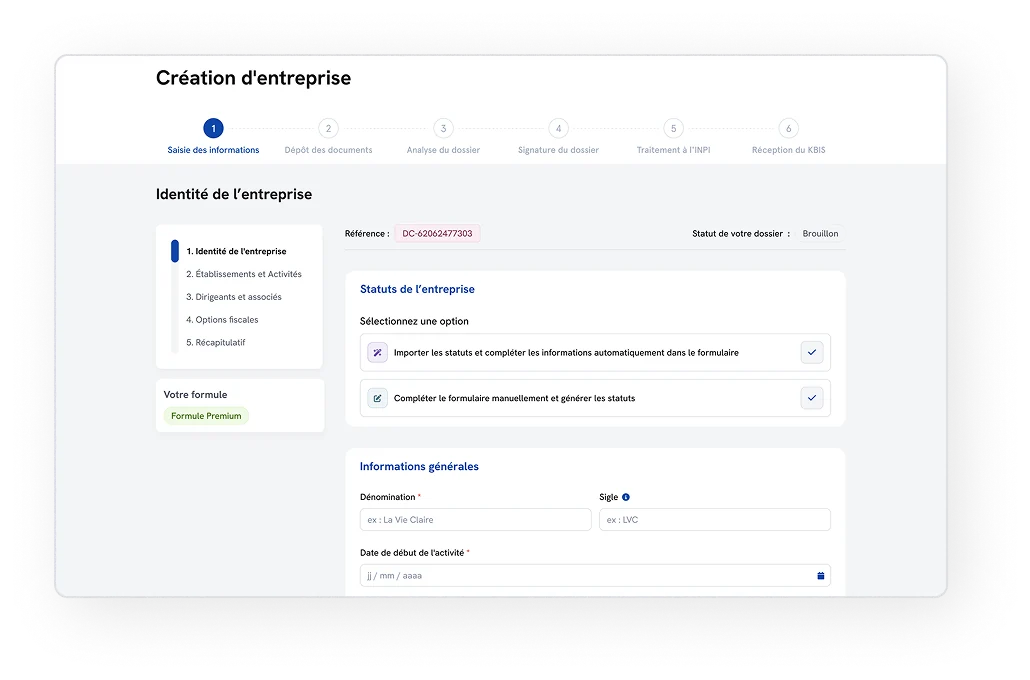Click the Sélectionnez une option label

(x=414, y=321)
